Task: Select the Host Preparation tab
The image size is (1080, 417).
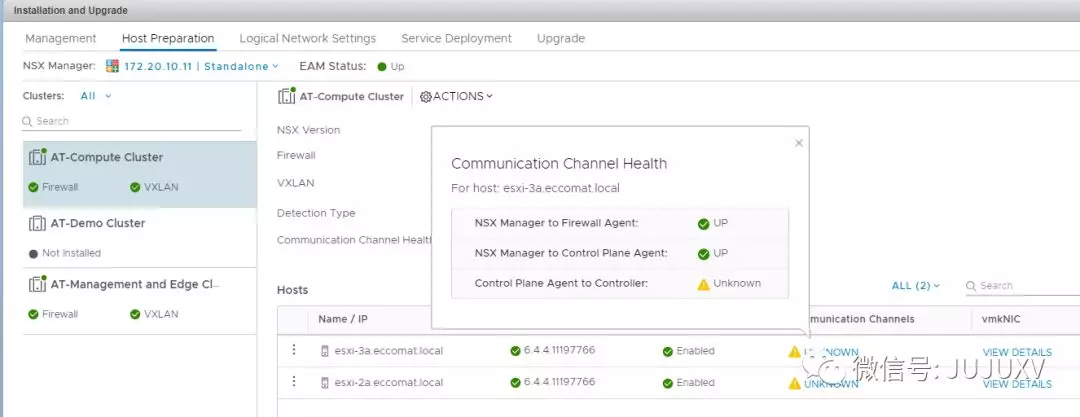Action: coord(168,39)
